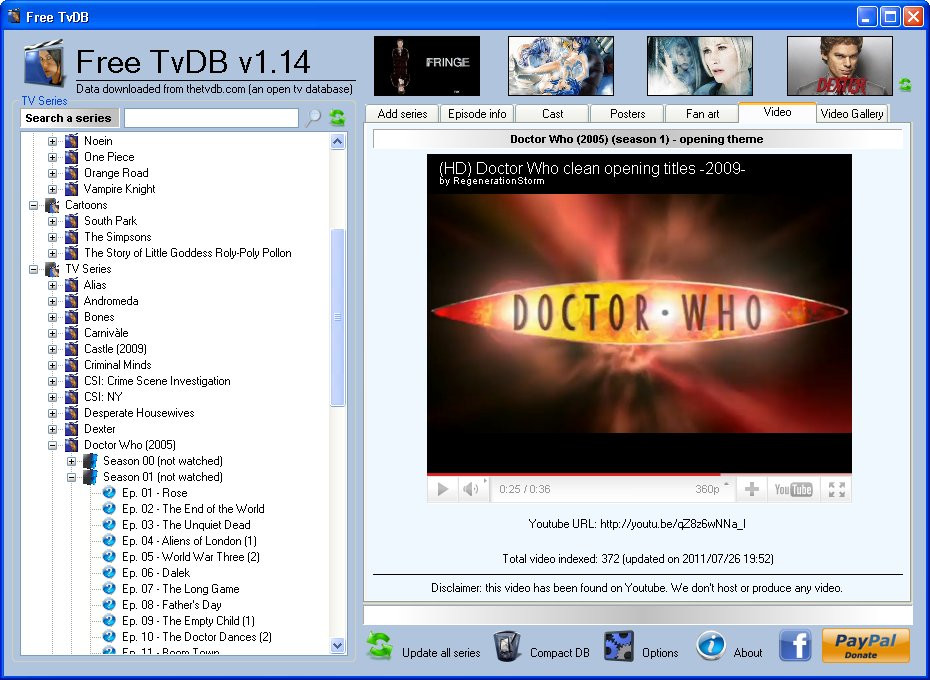Screen dimensions: 930x680
Task: Expand the Criminal Minds node
Action: [x=53, y=365]
